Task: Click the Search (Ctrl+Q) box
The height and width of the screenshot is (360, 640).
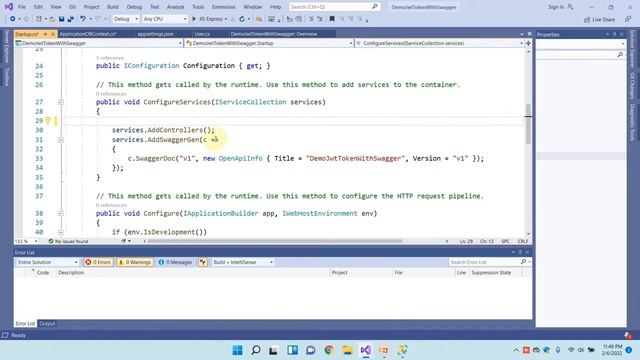Action: point(334,7)
